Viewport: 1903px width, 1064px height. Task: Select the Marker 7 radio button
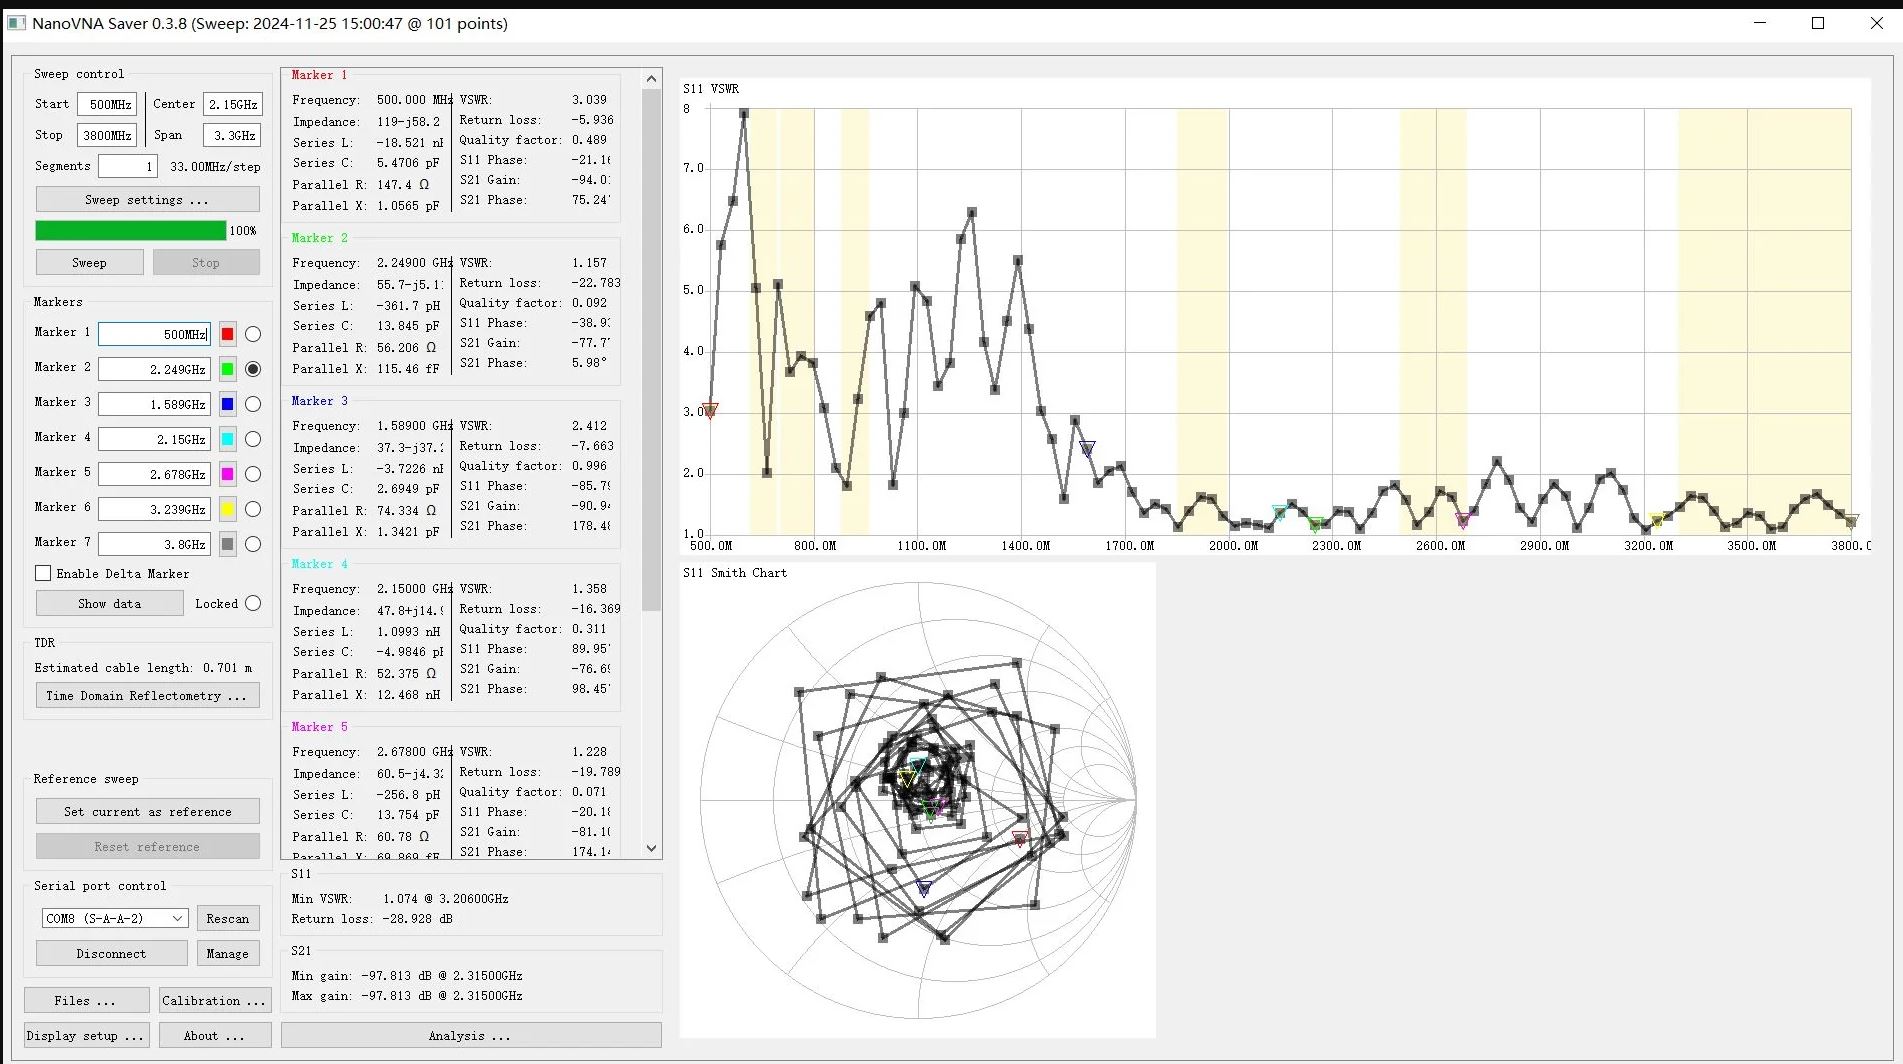click(253, 544)
